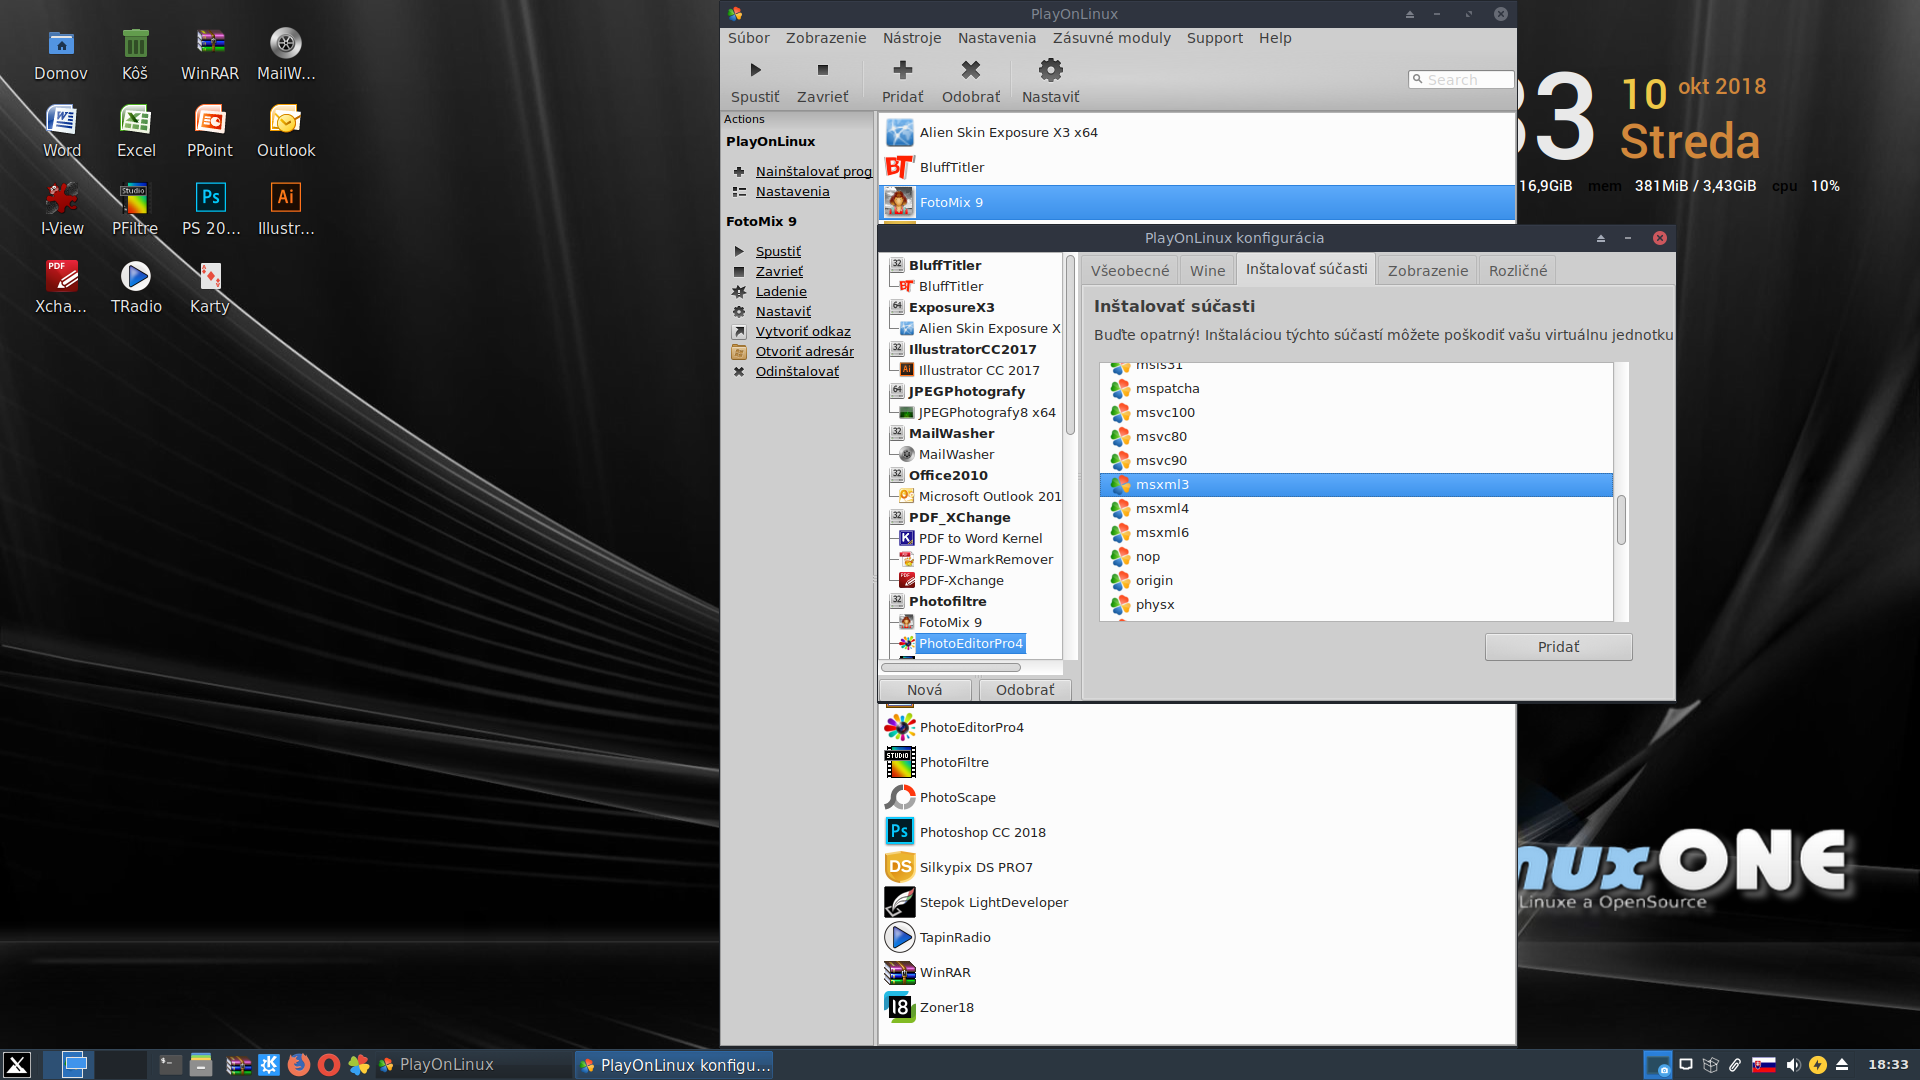
Task: Select PhotoFiltre in the app list
Action: (1196, 762)
